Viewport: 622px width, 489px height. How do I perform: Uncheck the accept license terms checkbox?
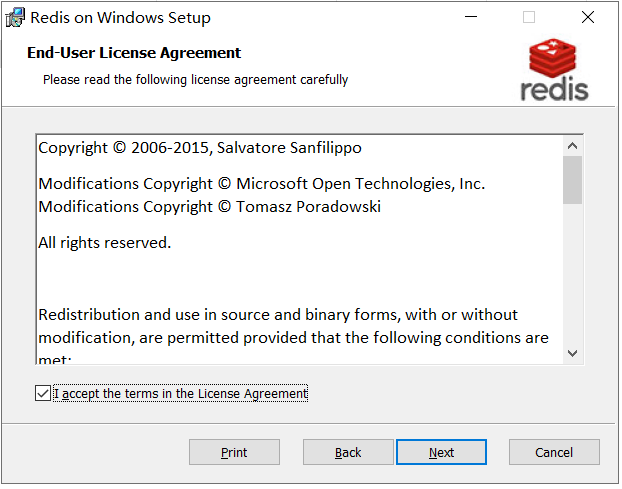42,394
